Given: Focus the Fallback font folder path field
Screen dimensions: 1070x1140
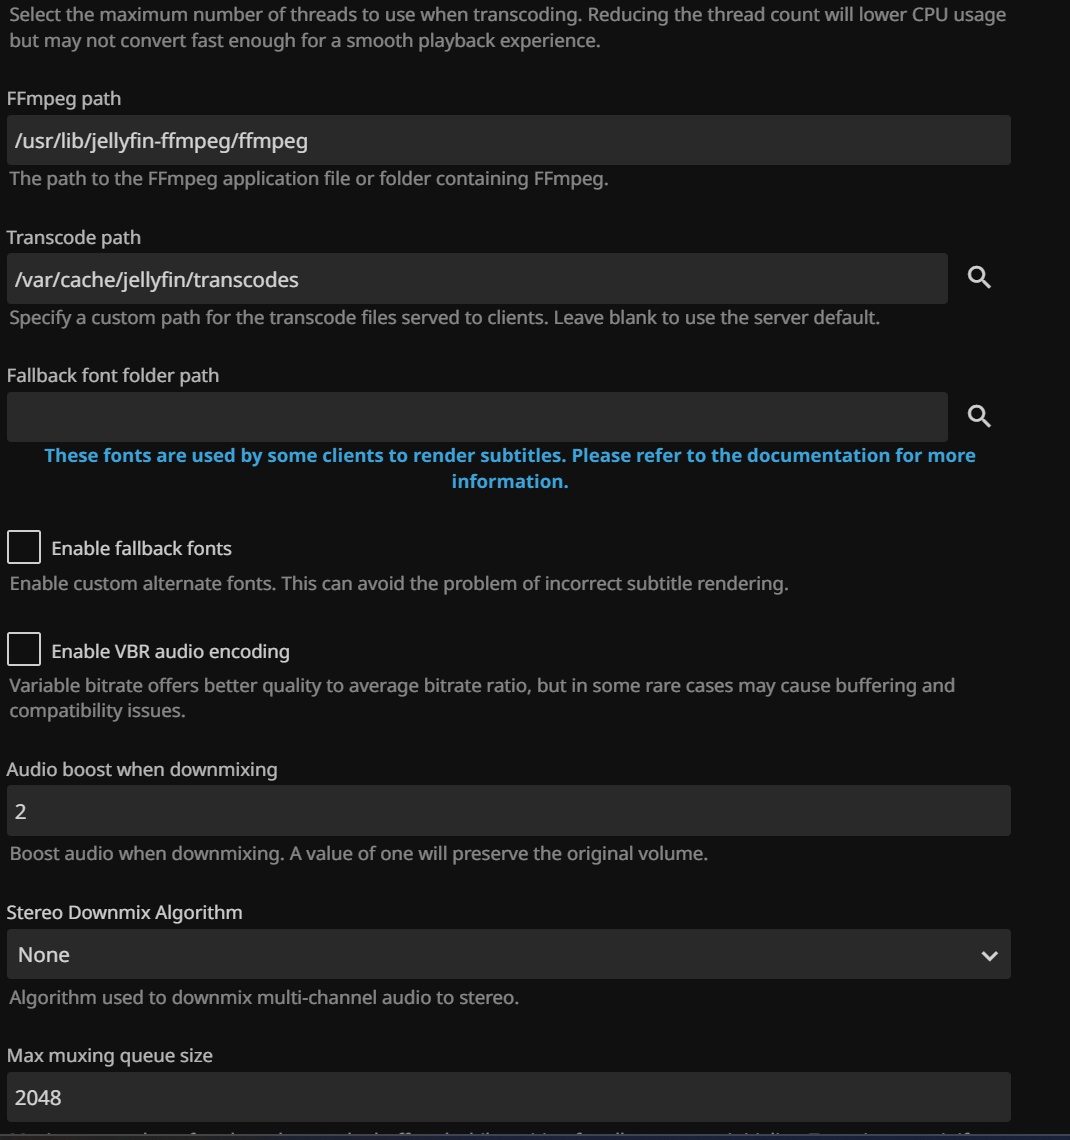Looking at the screenshot, I should (477, 417).
